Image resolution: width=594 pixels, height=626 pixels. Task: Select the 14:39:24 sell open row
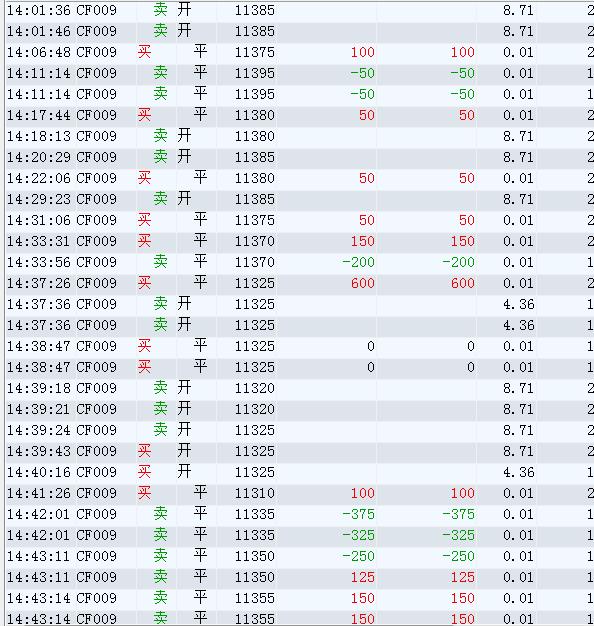click(x=300, y=430)
